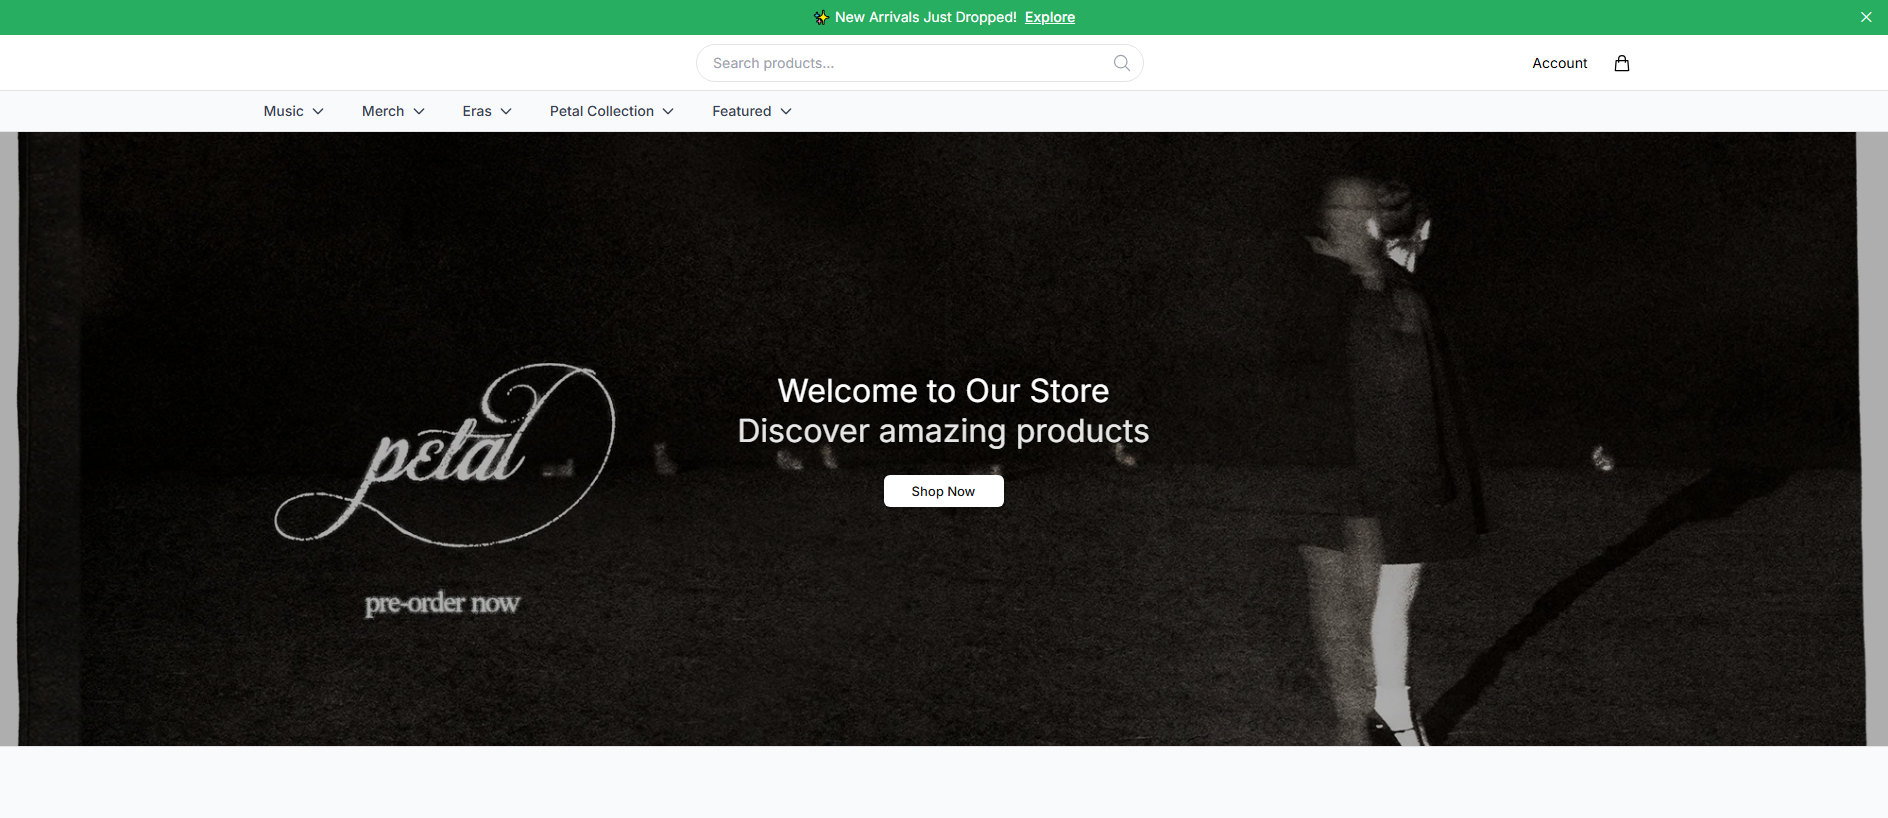
Task: Follow the Explore link in banner
Action: pyautogui.click(x=1050, y=17)
